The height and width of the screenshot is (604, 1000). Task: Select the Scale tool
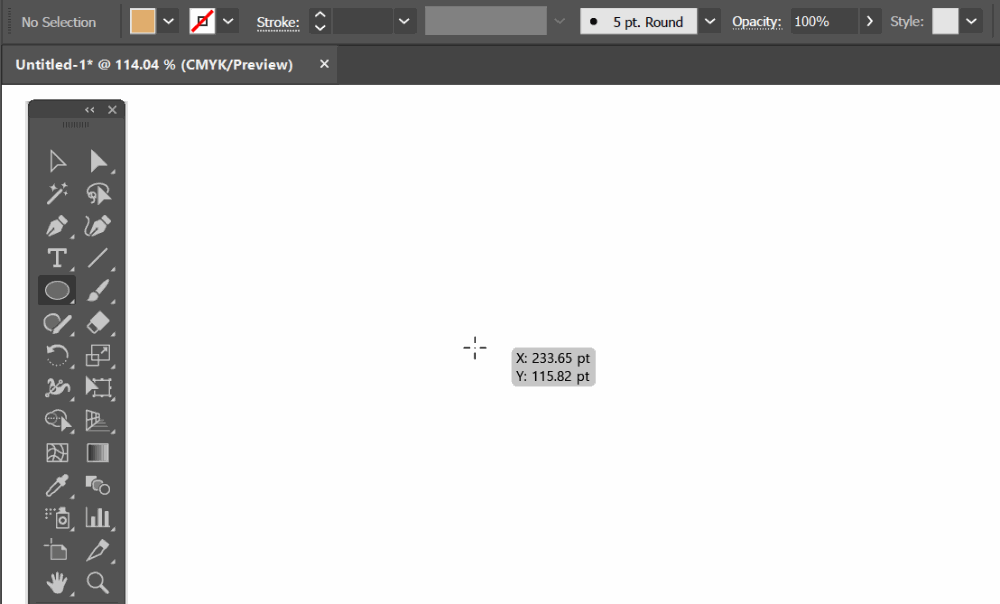pos(98,355)
